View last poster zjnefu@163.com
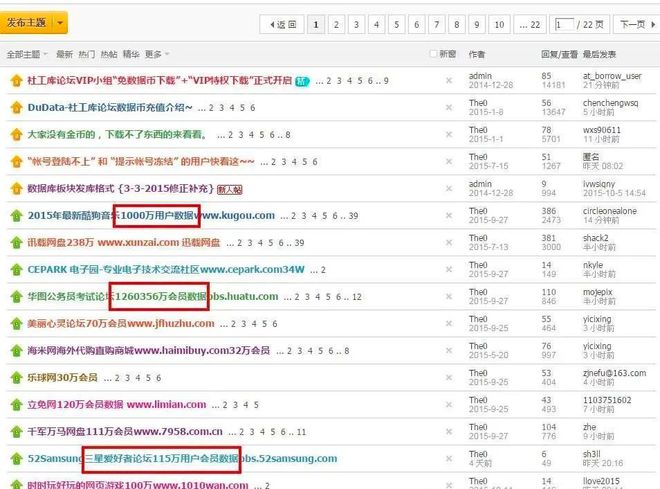 click(x=614, y=373)
